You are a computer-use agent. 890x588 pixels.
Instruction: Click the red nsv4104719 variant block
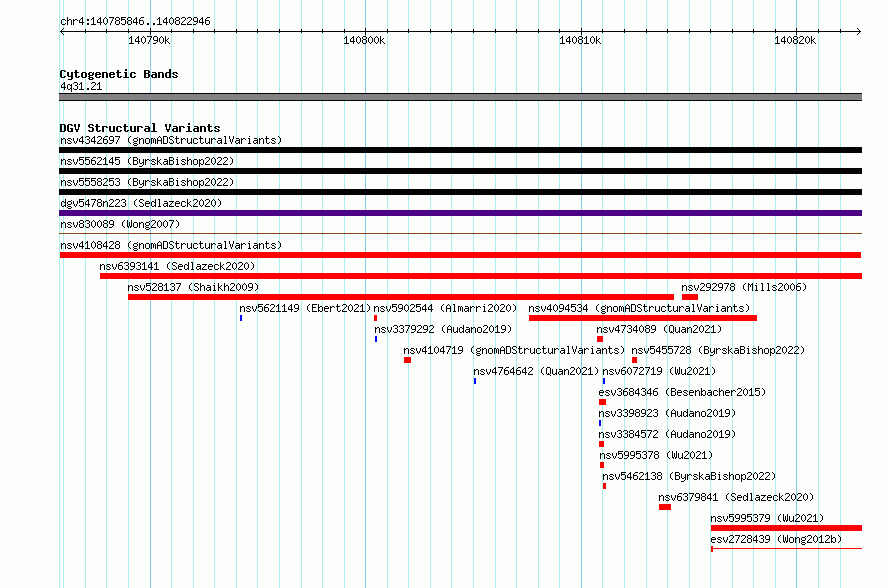tap(407, 360)
